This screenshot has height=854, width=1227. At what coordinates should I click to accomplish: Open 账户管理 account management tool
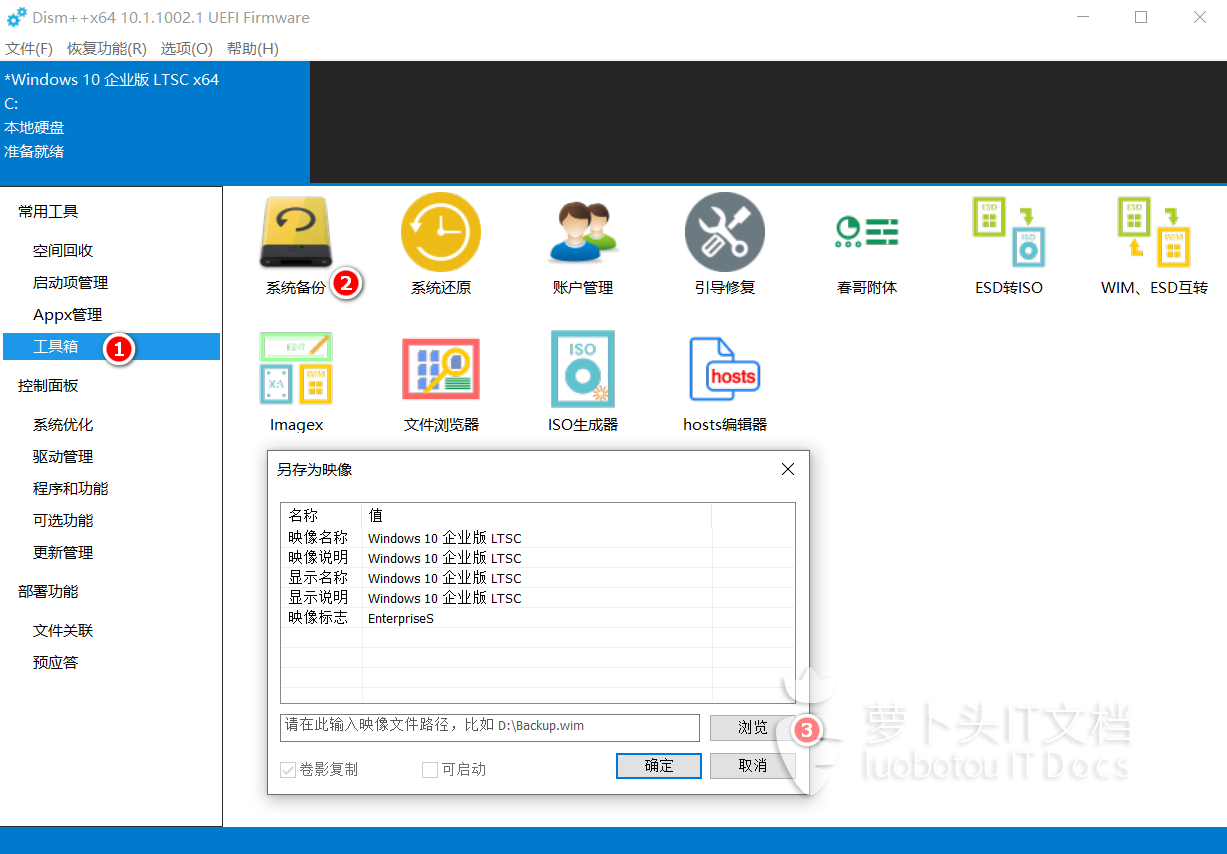(x=583, y=233)
